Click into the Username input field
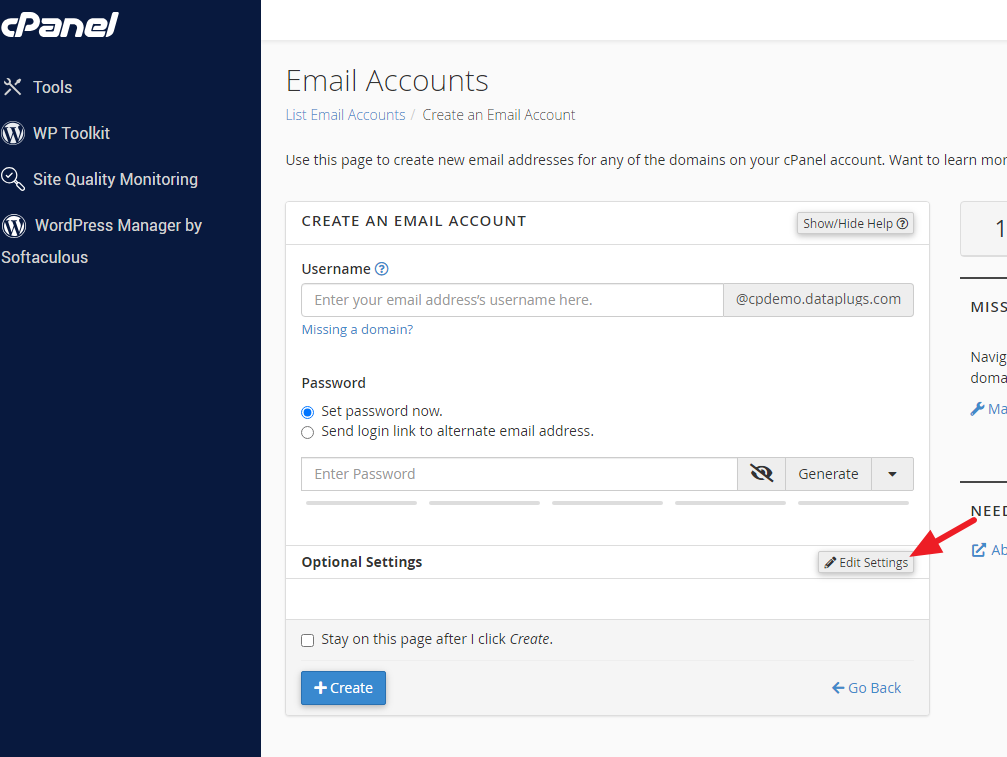1007x757 pixels. pyautogui.click(x=512, y=300)
